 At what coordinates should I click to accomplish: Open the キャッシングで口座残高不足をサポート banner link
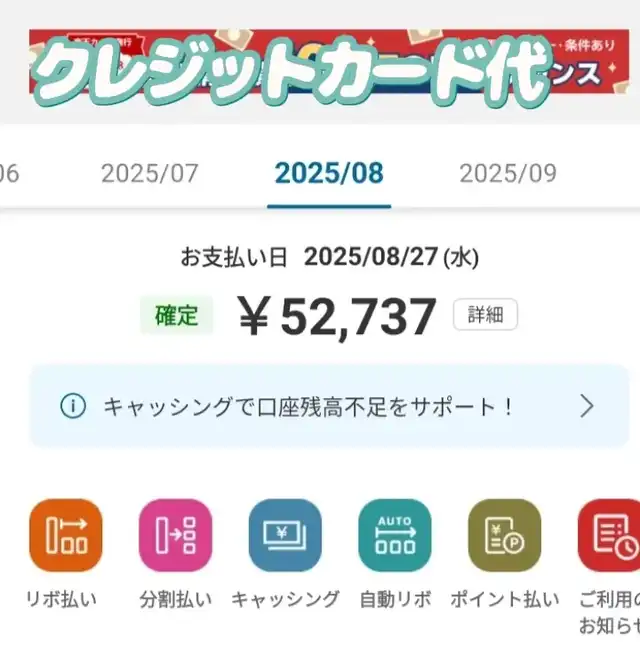coord(308,406)
